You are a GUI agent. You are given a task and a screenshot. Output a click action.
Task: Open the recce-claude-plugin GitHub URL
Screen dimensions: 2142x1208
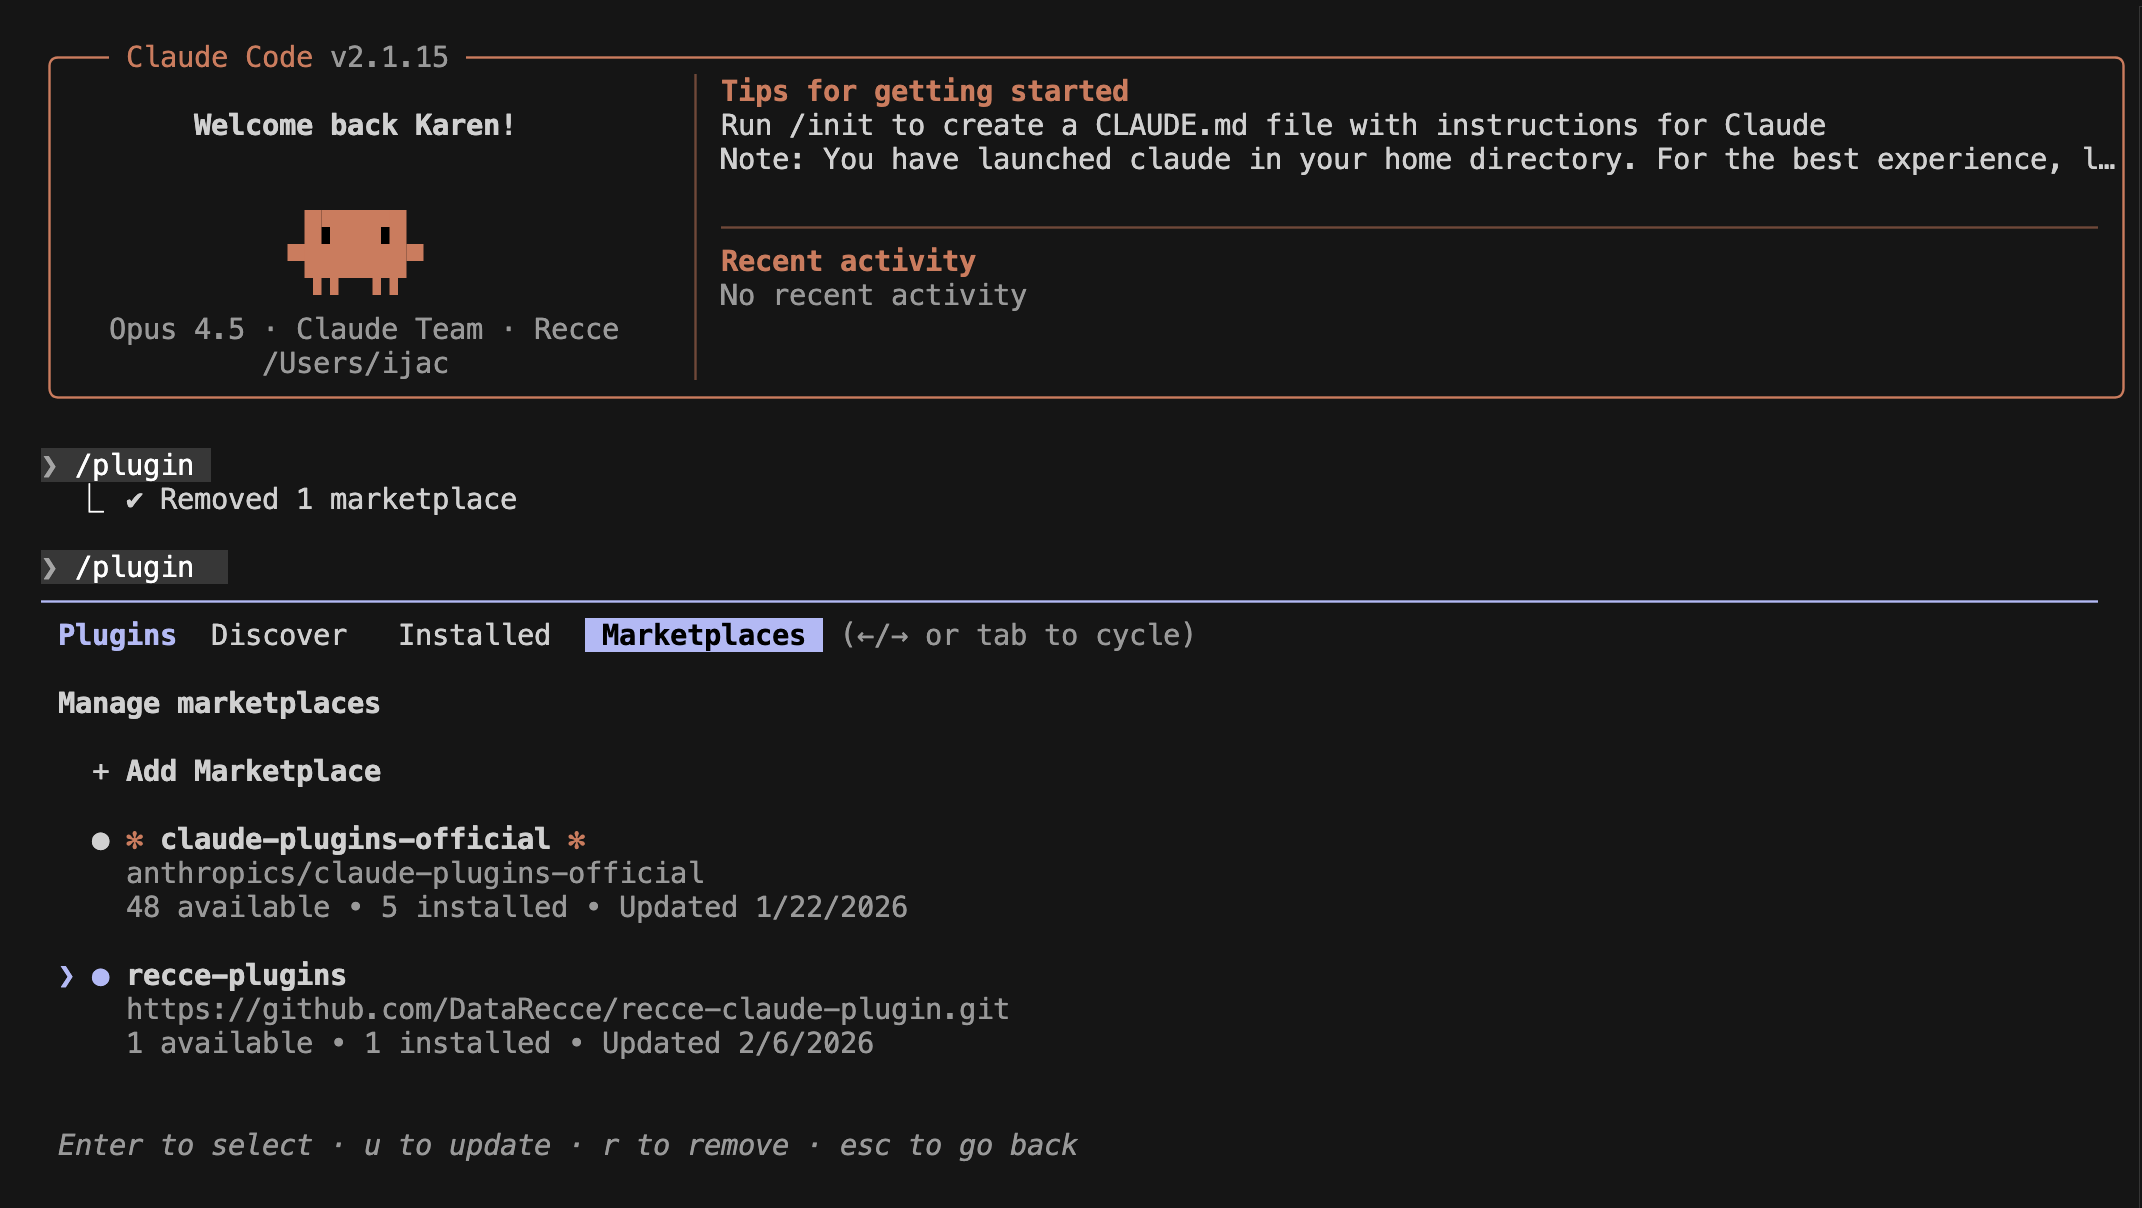coord(567,1010)
